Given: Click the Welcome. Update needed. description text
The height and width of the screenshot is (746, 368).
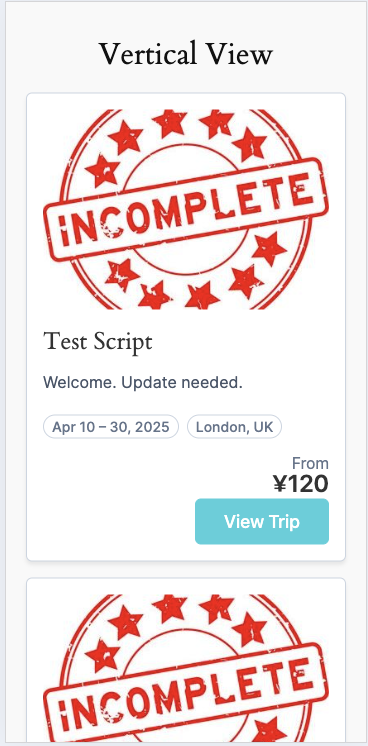Looking at the screenshot, I should pyautogui.click(x=143, y=382).
